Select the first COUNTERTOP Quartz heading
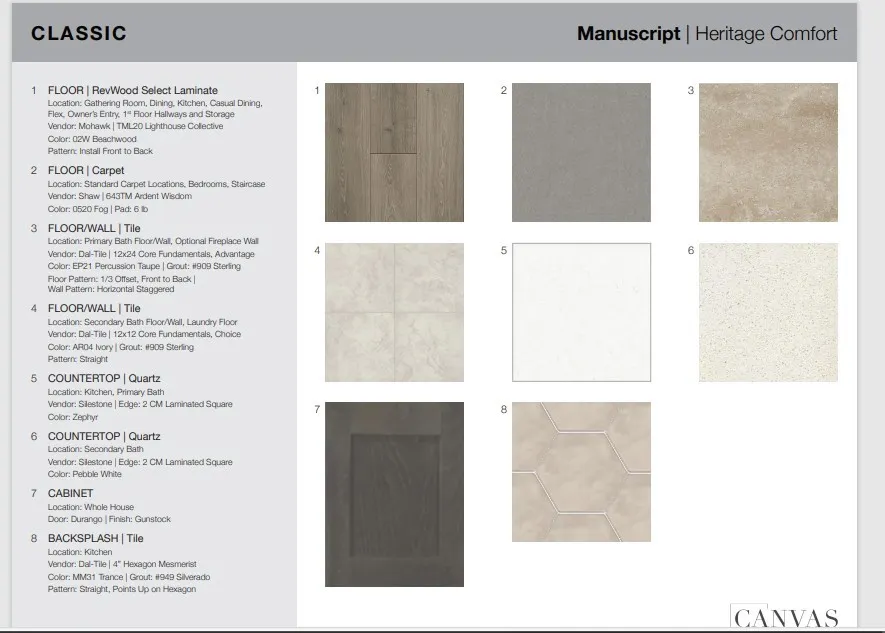Image resolution: width=885 pixels, height=633 pixels. pyautogui.click(x=104, y=379)
